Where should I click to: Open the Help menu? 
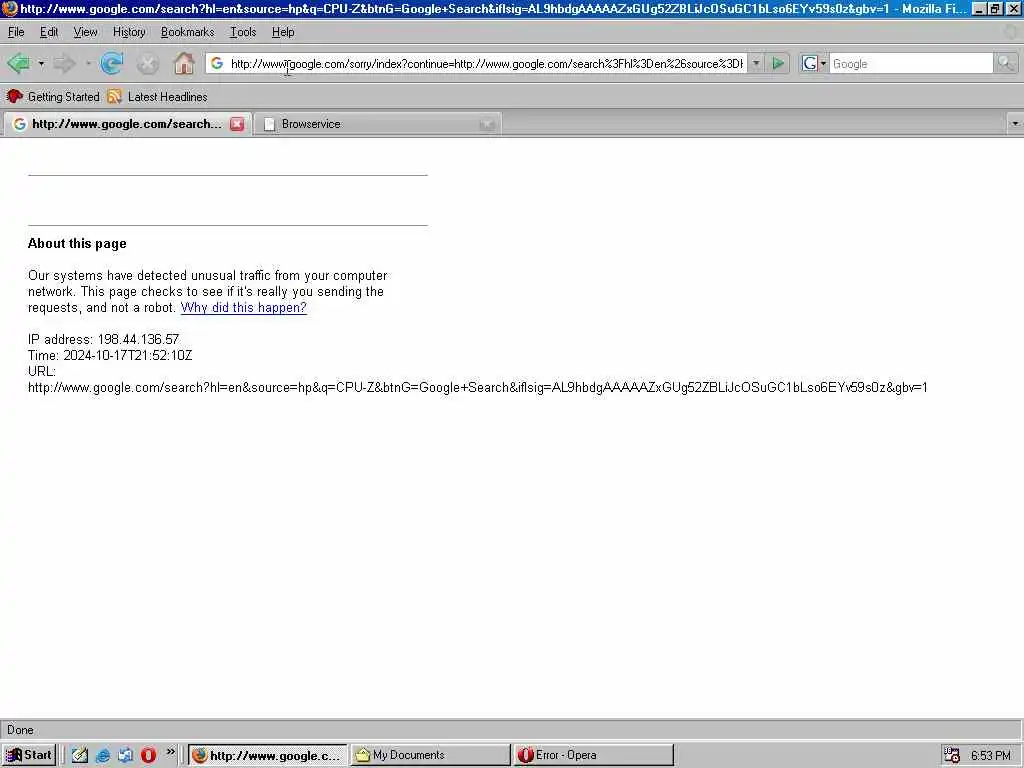tap(283, 32)
